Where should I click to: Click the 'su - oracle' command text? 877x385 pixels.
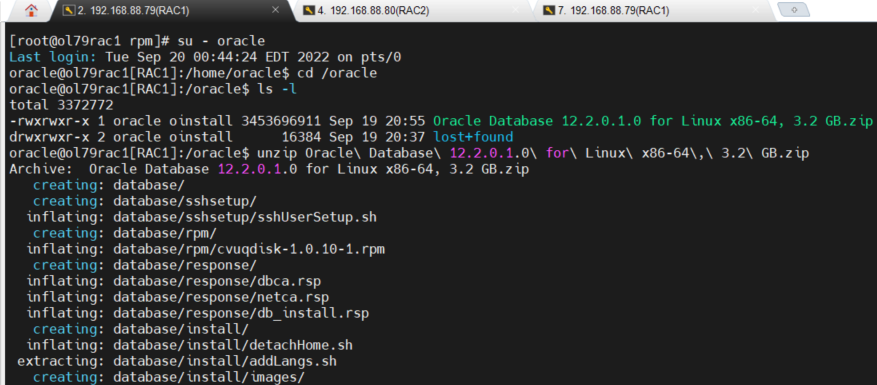pos(221,41)
